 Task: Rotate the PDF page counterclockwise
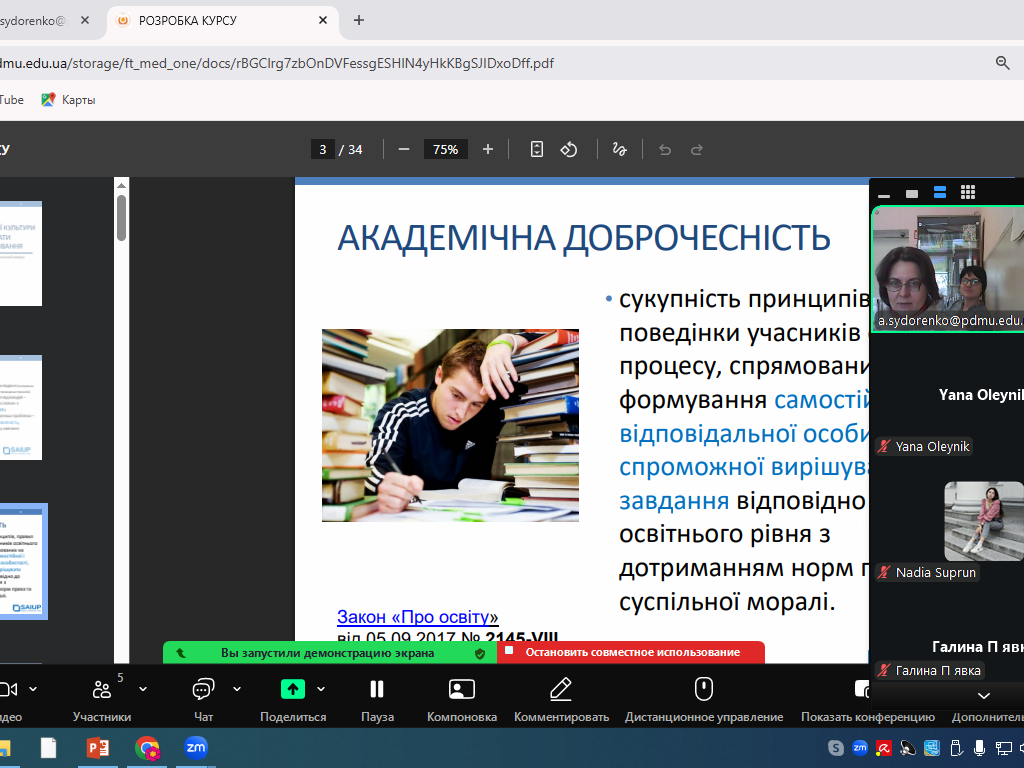click(x=569, y=149)
